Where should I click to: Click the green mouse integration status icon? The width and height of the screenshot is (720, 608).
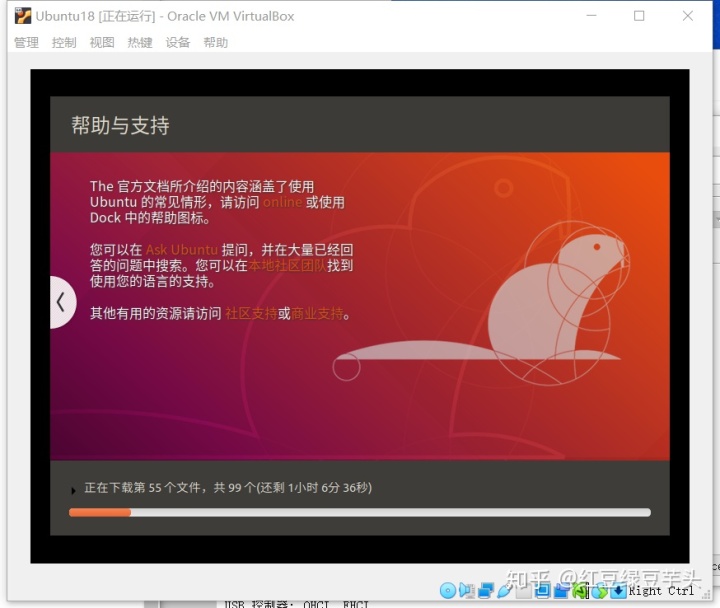point(580,591)
